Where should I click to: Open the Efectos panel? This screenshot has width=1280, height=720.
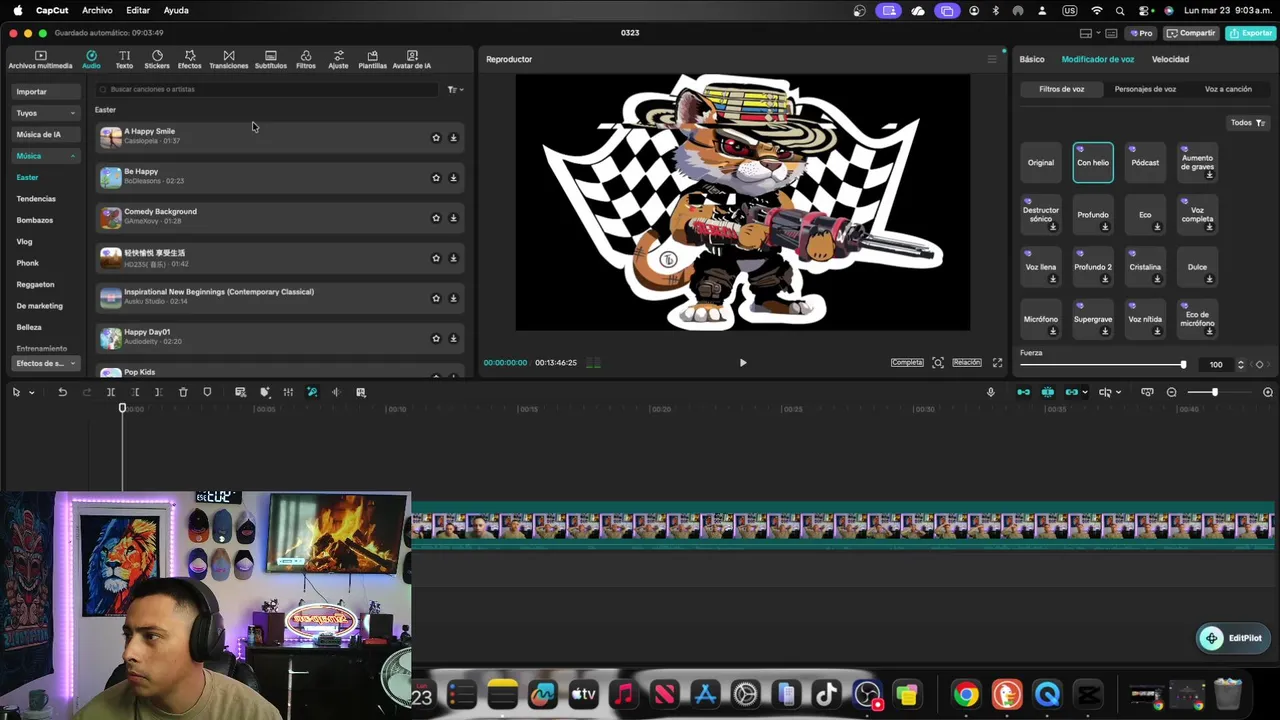click(190, 60)
